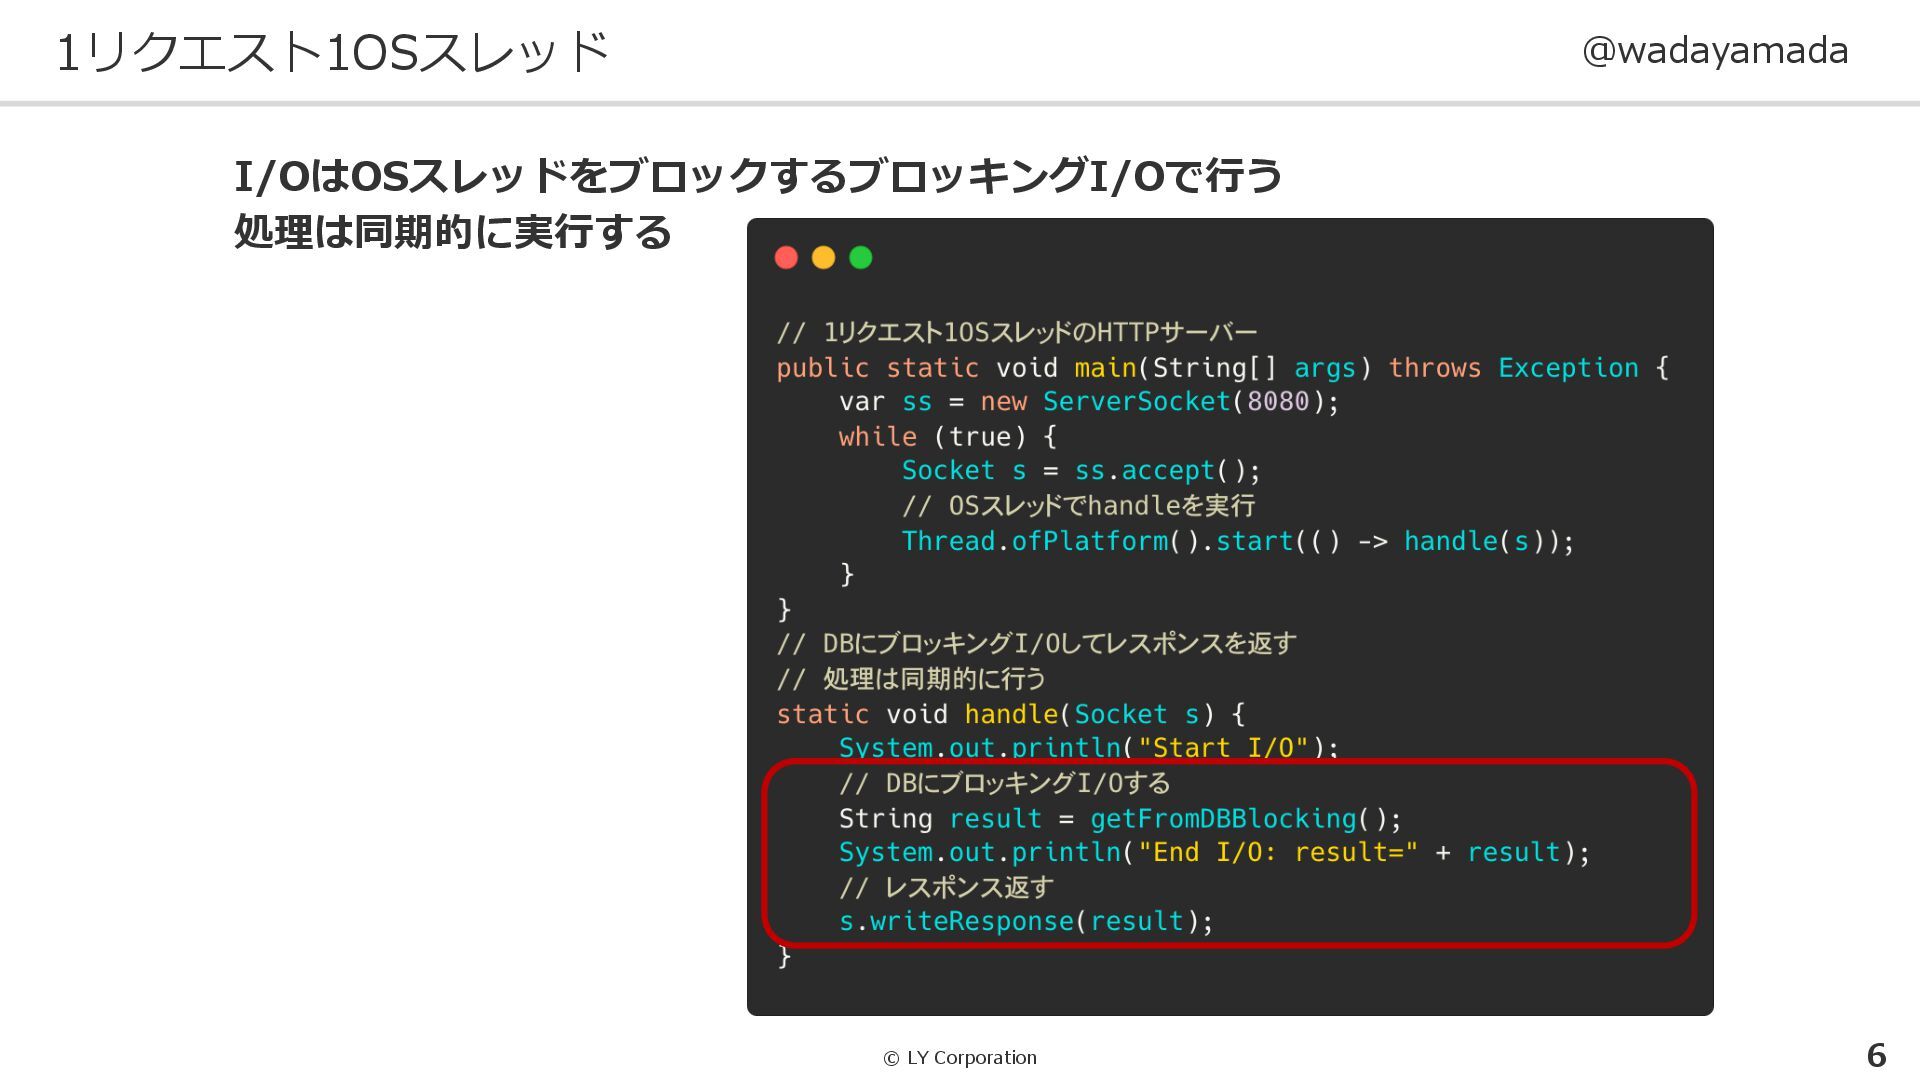Click the heading about ブロッキングI/O
This screenshot has width=1920, height=1080.
(x=757, y=176)
